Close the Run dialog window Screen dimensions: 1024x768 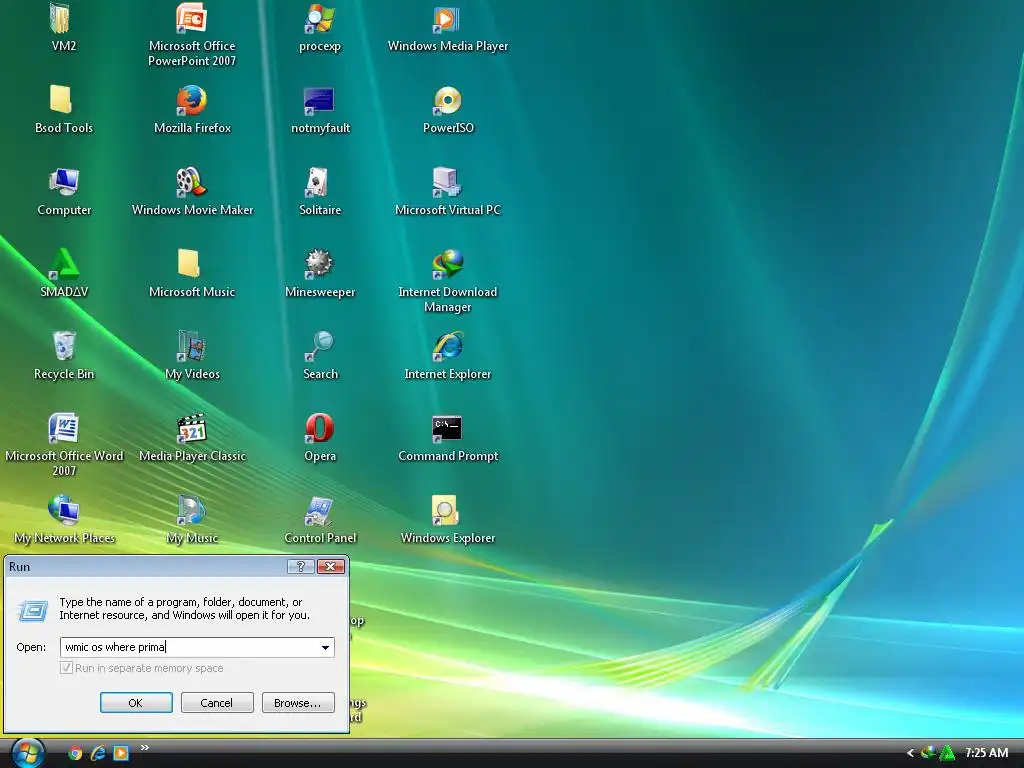[331, 566]
